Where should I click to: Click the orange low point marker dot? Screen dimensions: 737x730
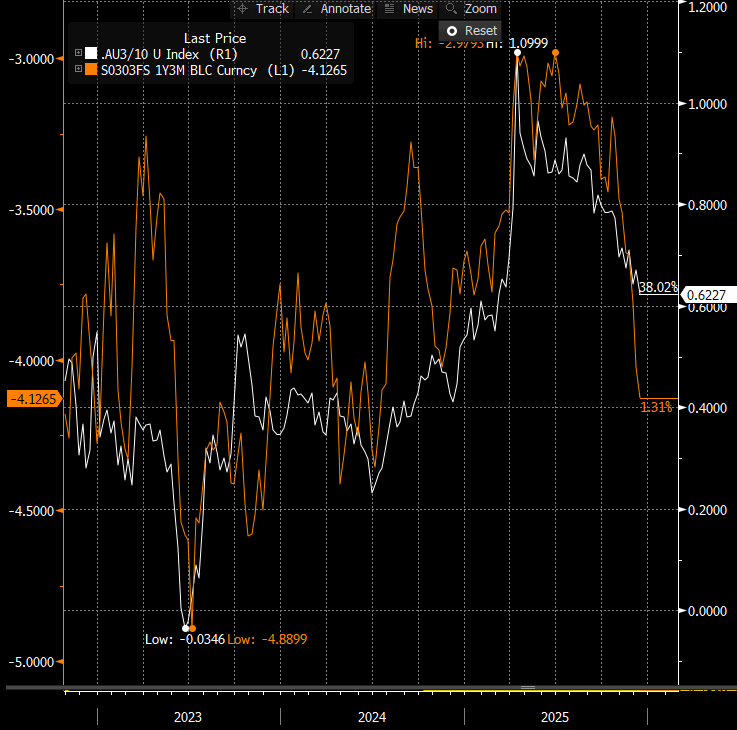[193, 628]
